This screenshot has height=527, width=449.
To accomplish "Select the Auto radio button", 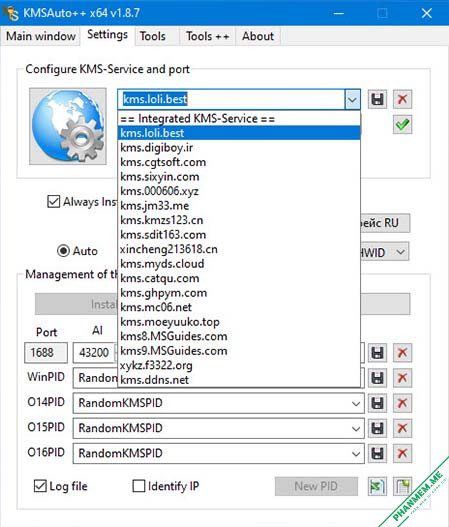I will [63, 251].
